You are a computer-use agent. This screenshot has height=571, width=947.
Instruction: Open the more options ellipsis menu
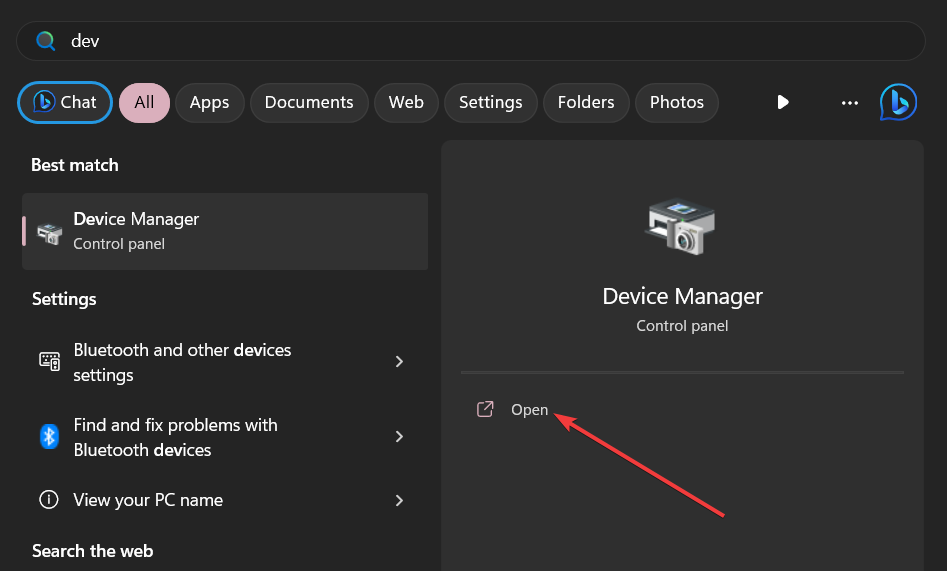(850, 103)
